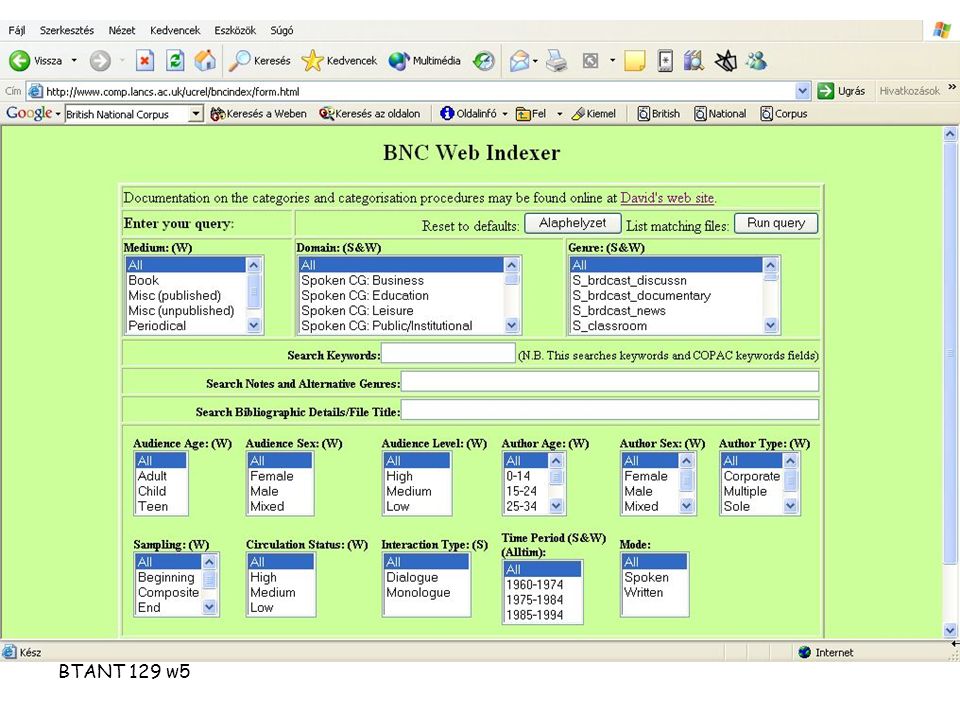Open the history clock icon
Viewport: 960px width, 720px height.
pos(484,61)
